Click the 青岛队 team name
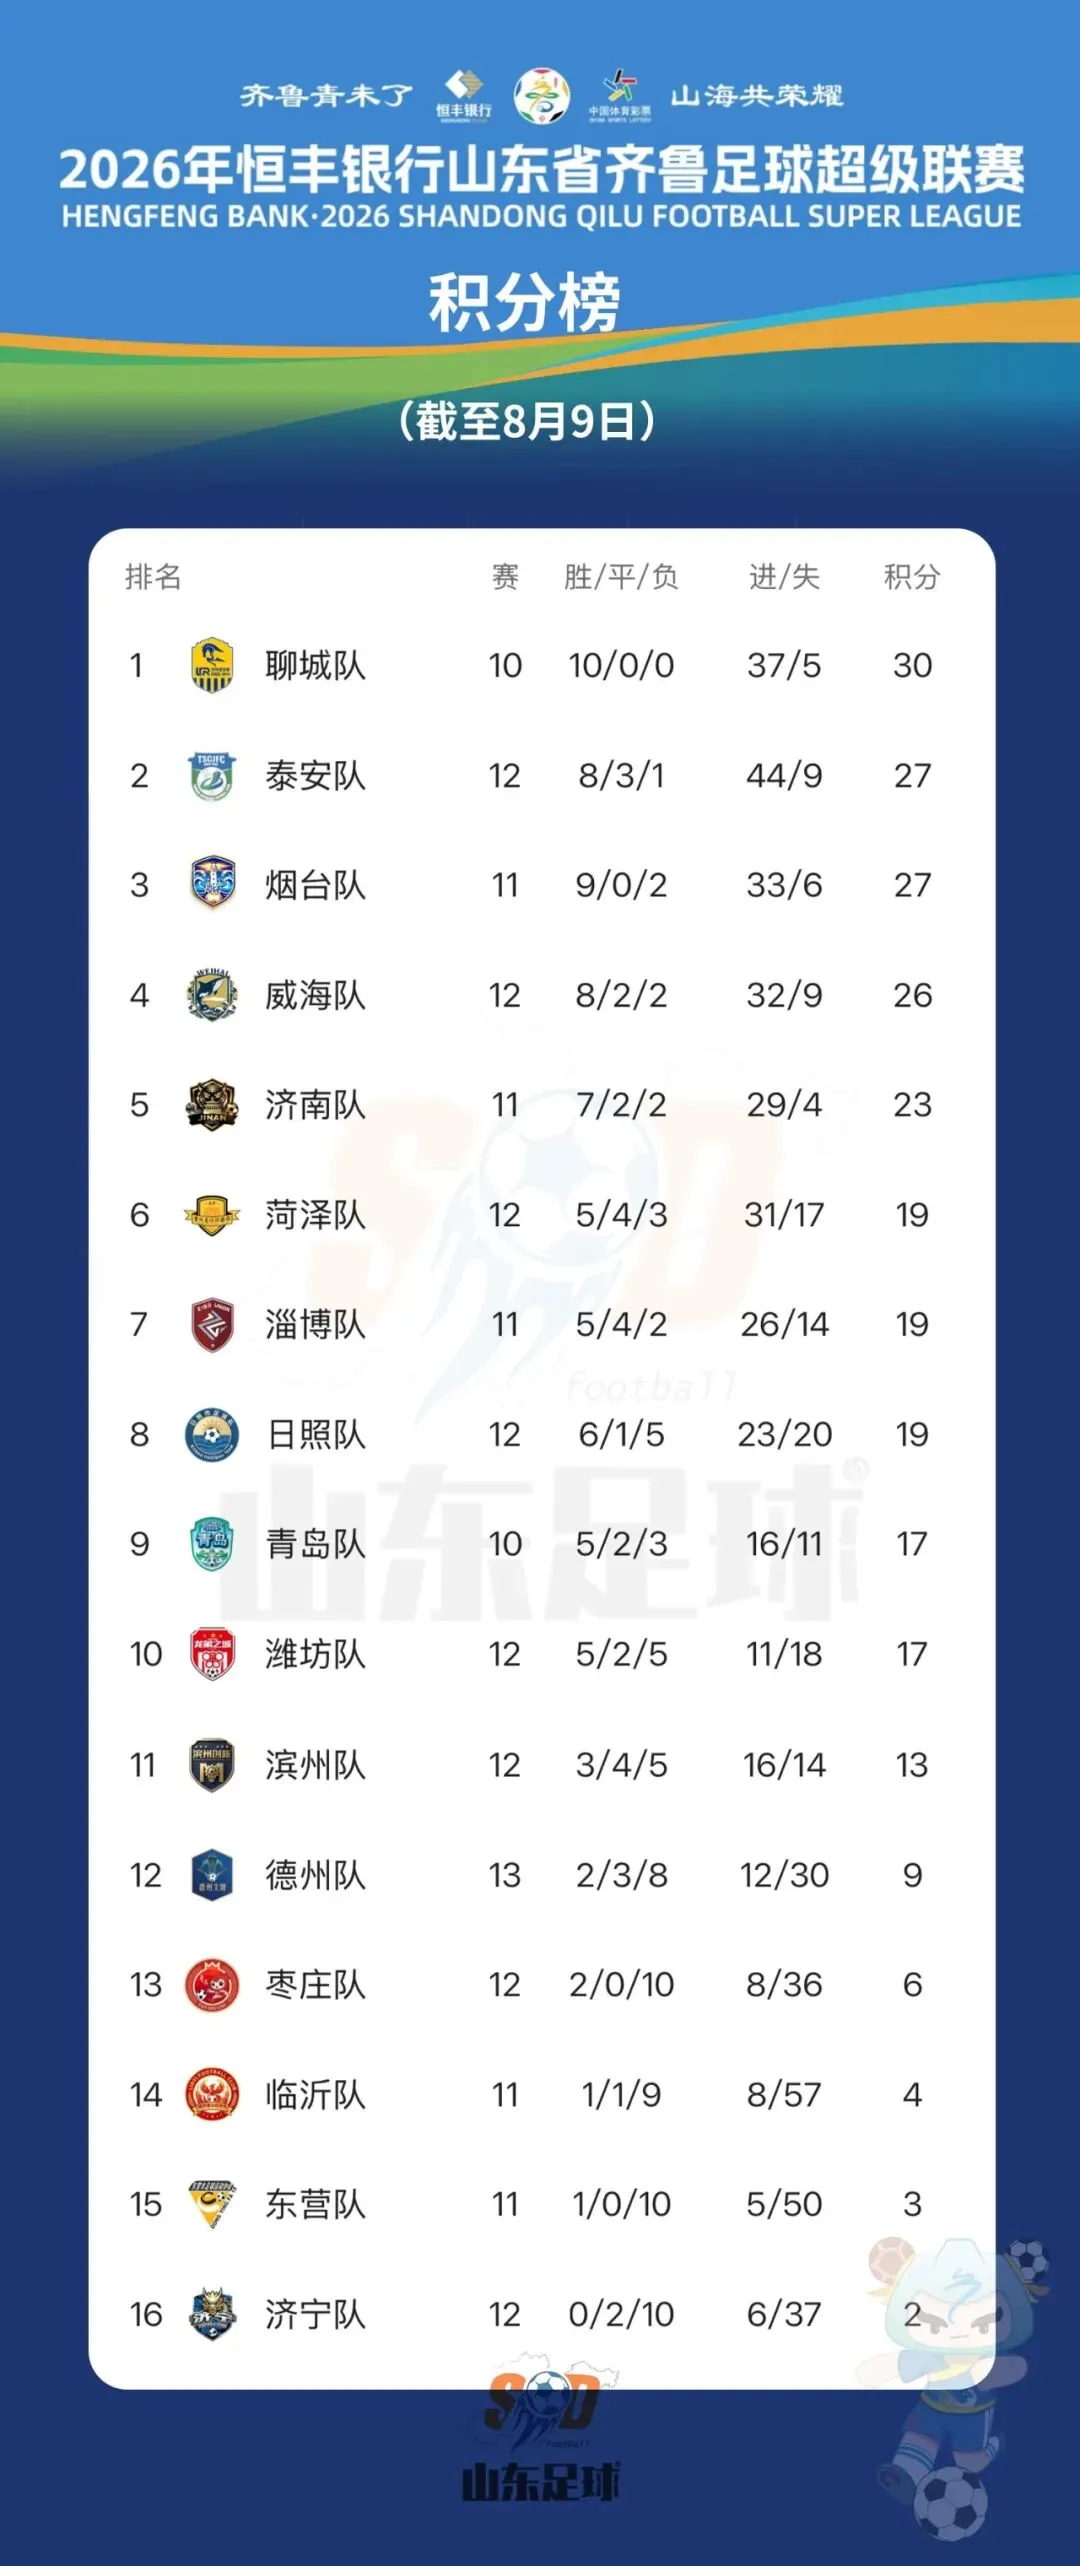This screenshot has width=1080, height=2566. coord(315,1543)
